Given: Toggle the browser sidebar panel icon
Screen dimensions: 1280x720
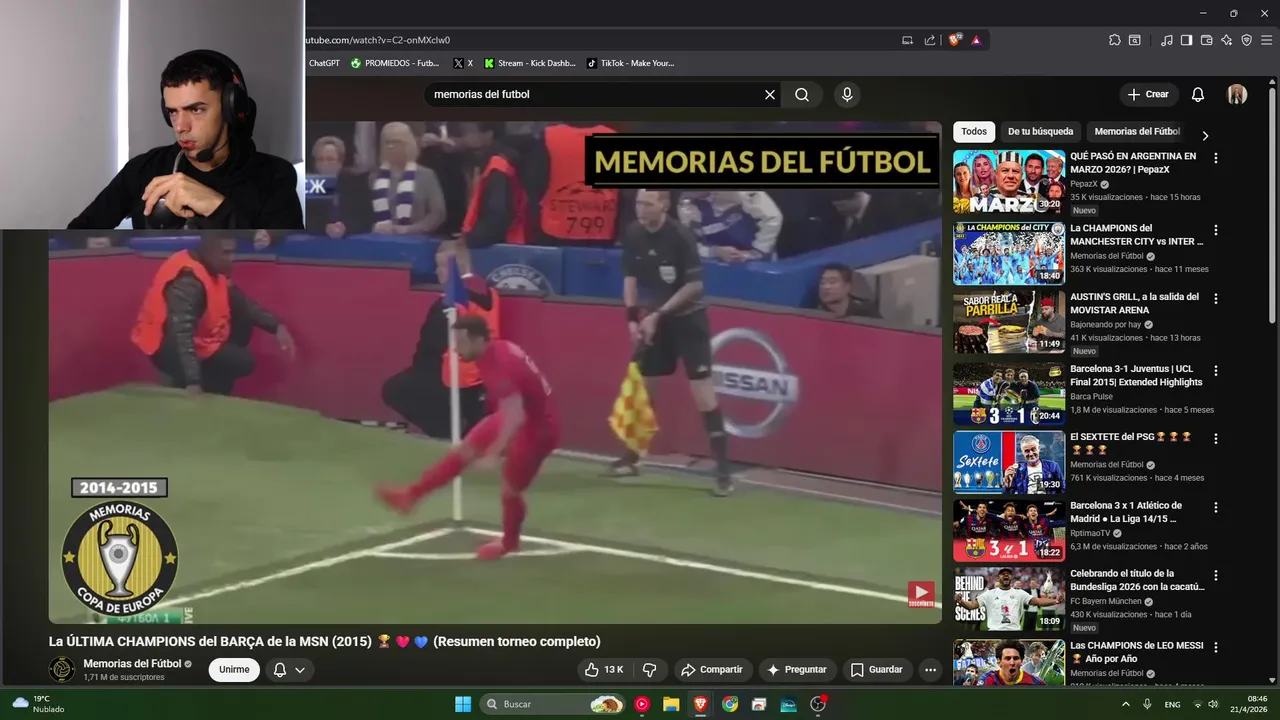Looking at the screenshot, I should coord(1186,40).
